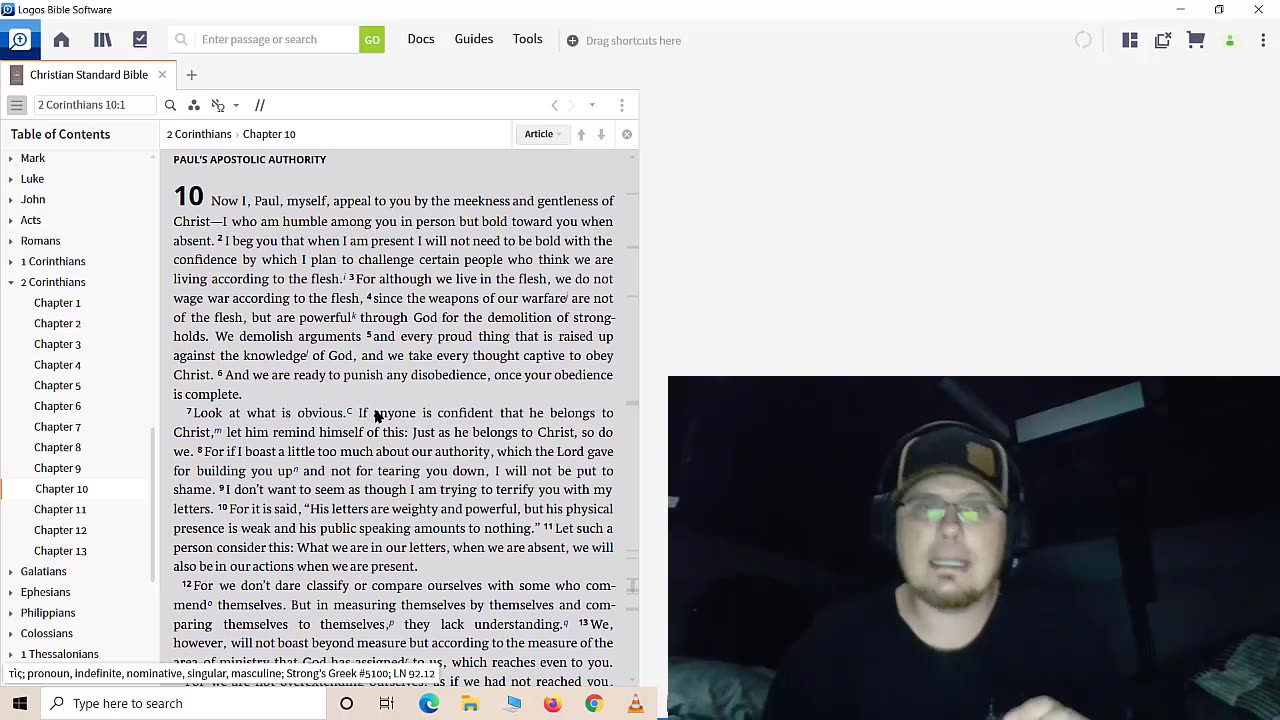Close the locator bar
Image resolution: width=1280 pixels, height=720 pixels.
pos(627,134)
